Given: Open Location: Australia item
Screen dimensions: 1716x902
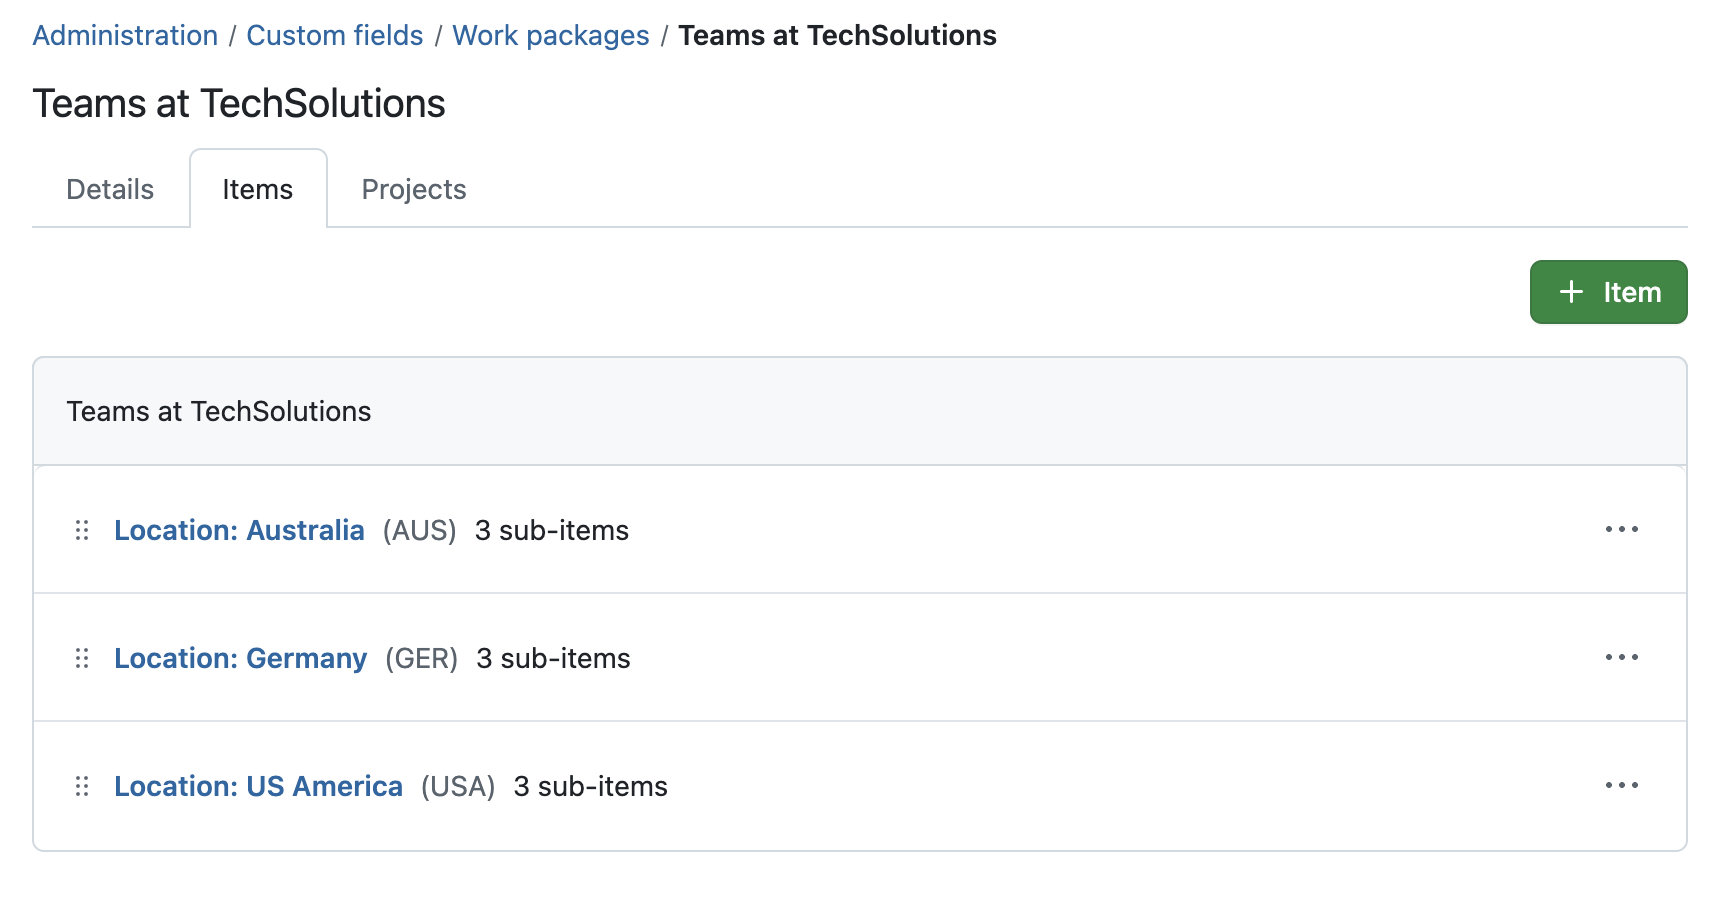Looking at the screenshot, I should click(239, 530).
